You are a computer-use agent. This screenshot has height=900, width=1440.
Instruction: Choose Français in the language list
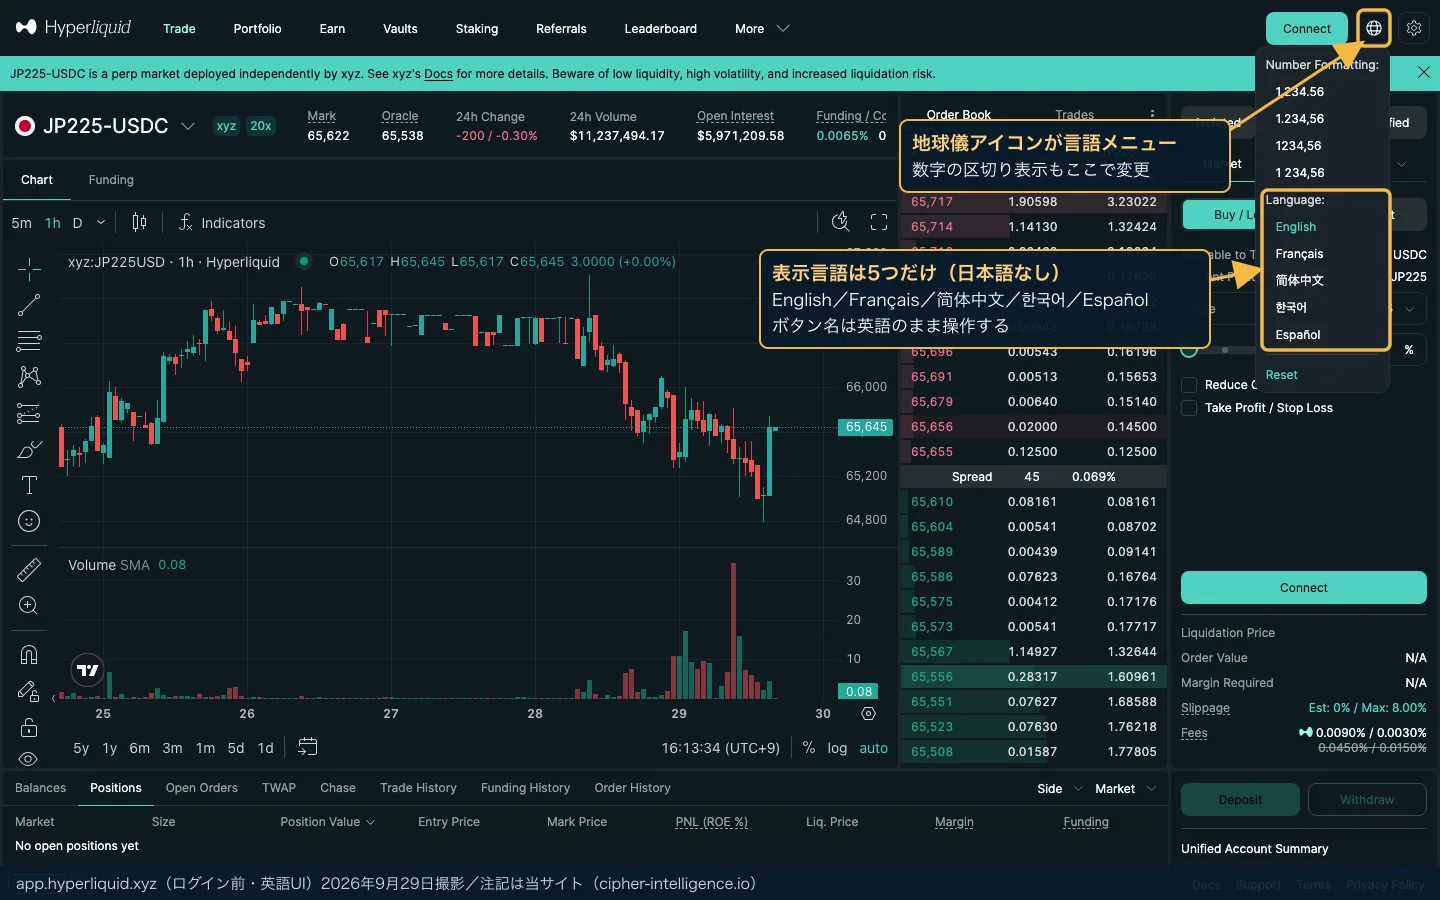[1299, 254]
